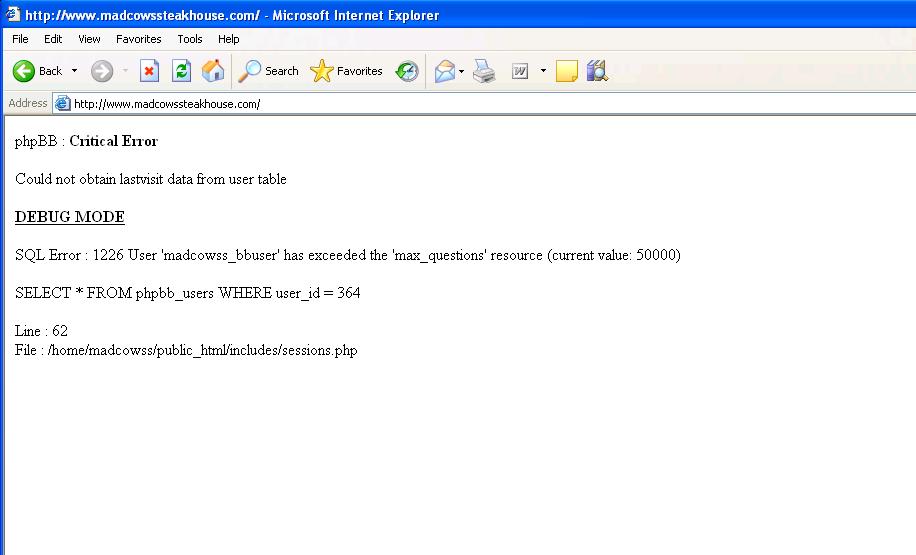Open the Search magnifier tool
The image size is (916, 555).
(269, 71)
